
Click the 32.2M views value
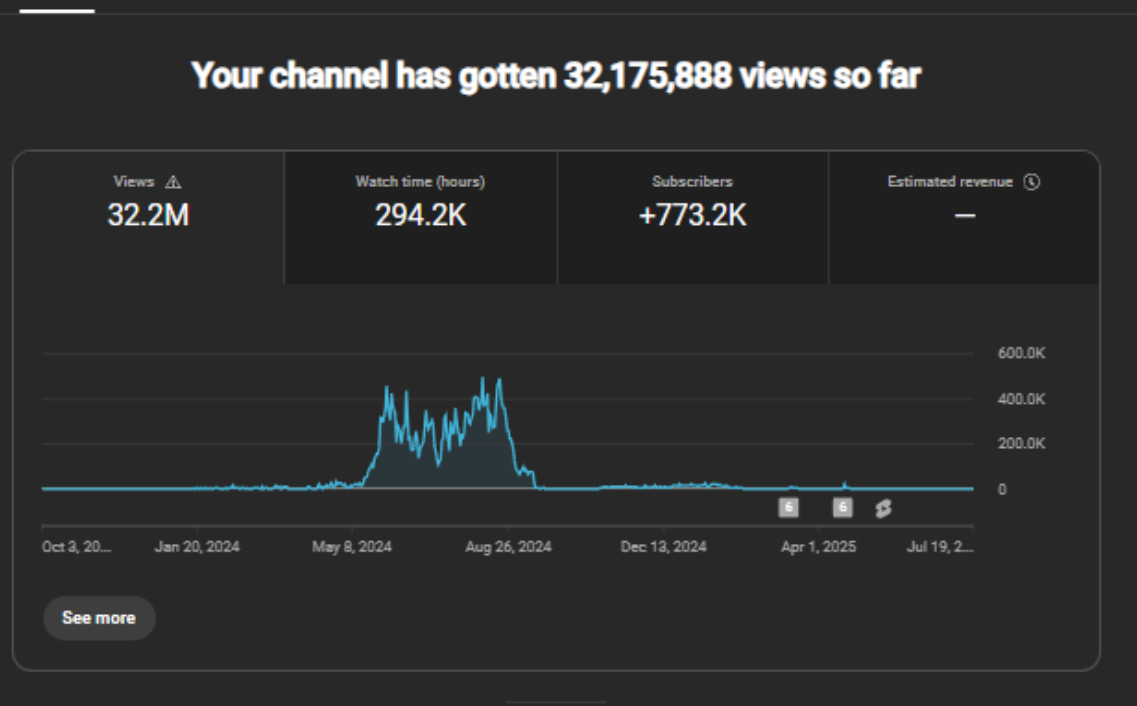(149, 215)
